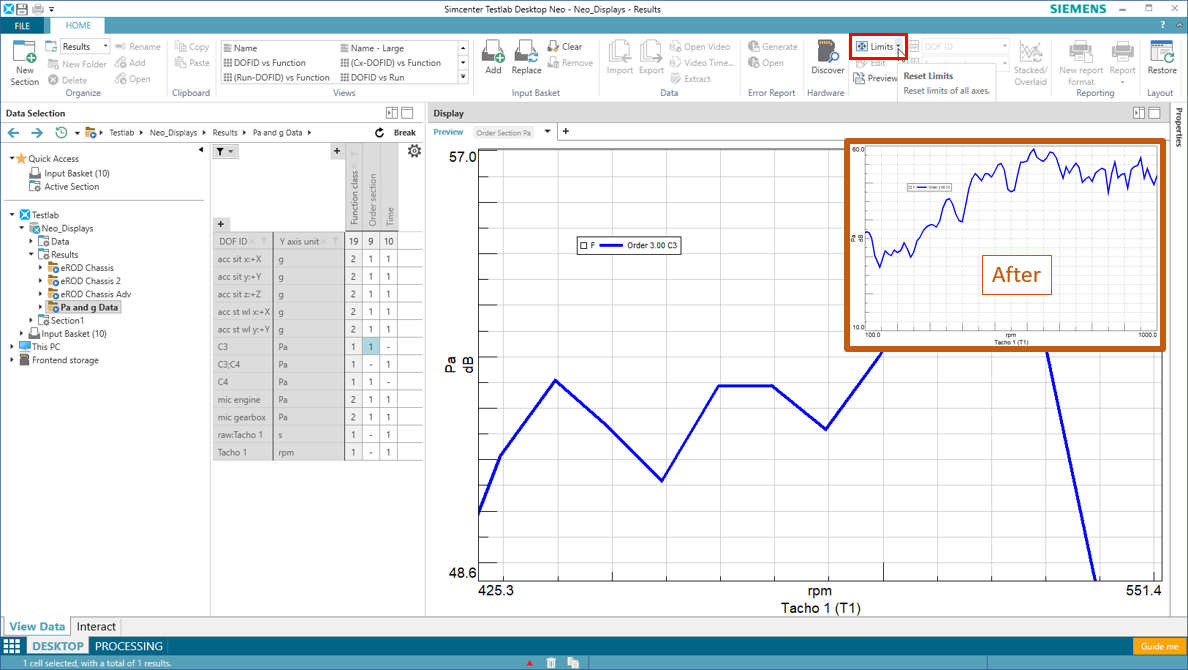Image resolution: width=1188 pixels, height=670 pixels.
Task: Click the New Section icon
Action: [x=24, y=61]
